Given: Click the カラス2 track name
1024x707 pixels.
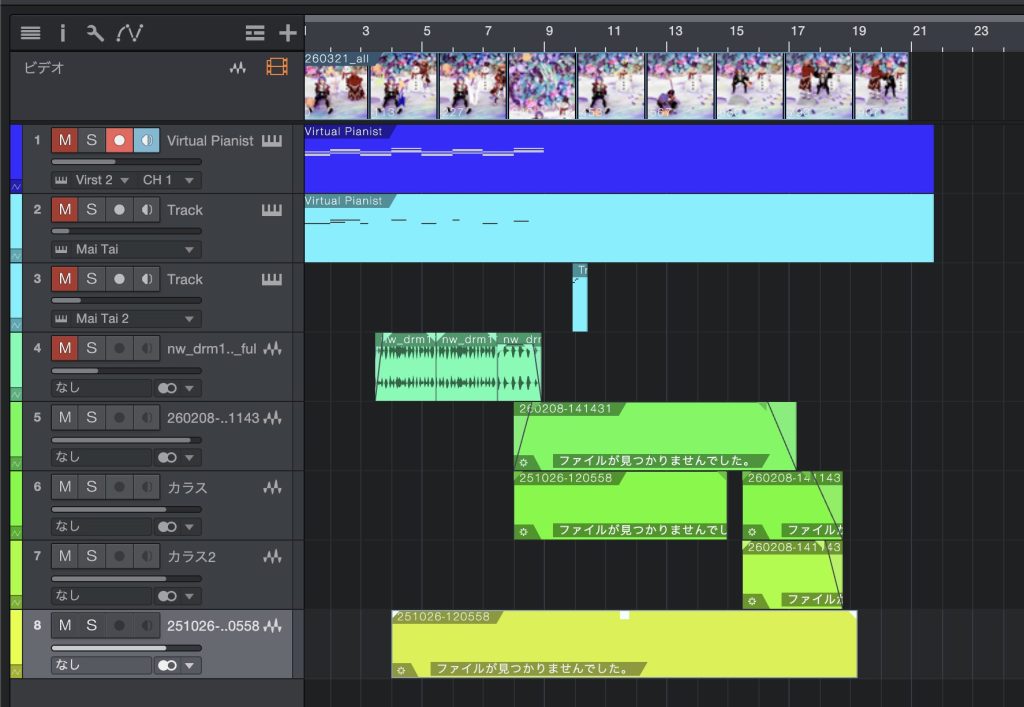Looking at the screenshot, I should (191, 557).
